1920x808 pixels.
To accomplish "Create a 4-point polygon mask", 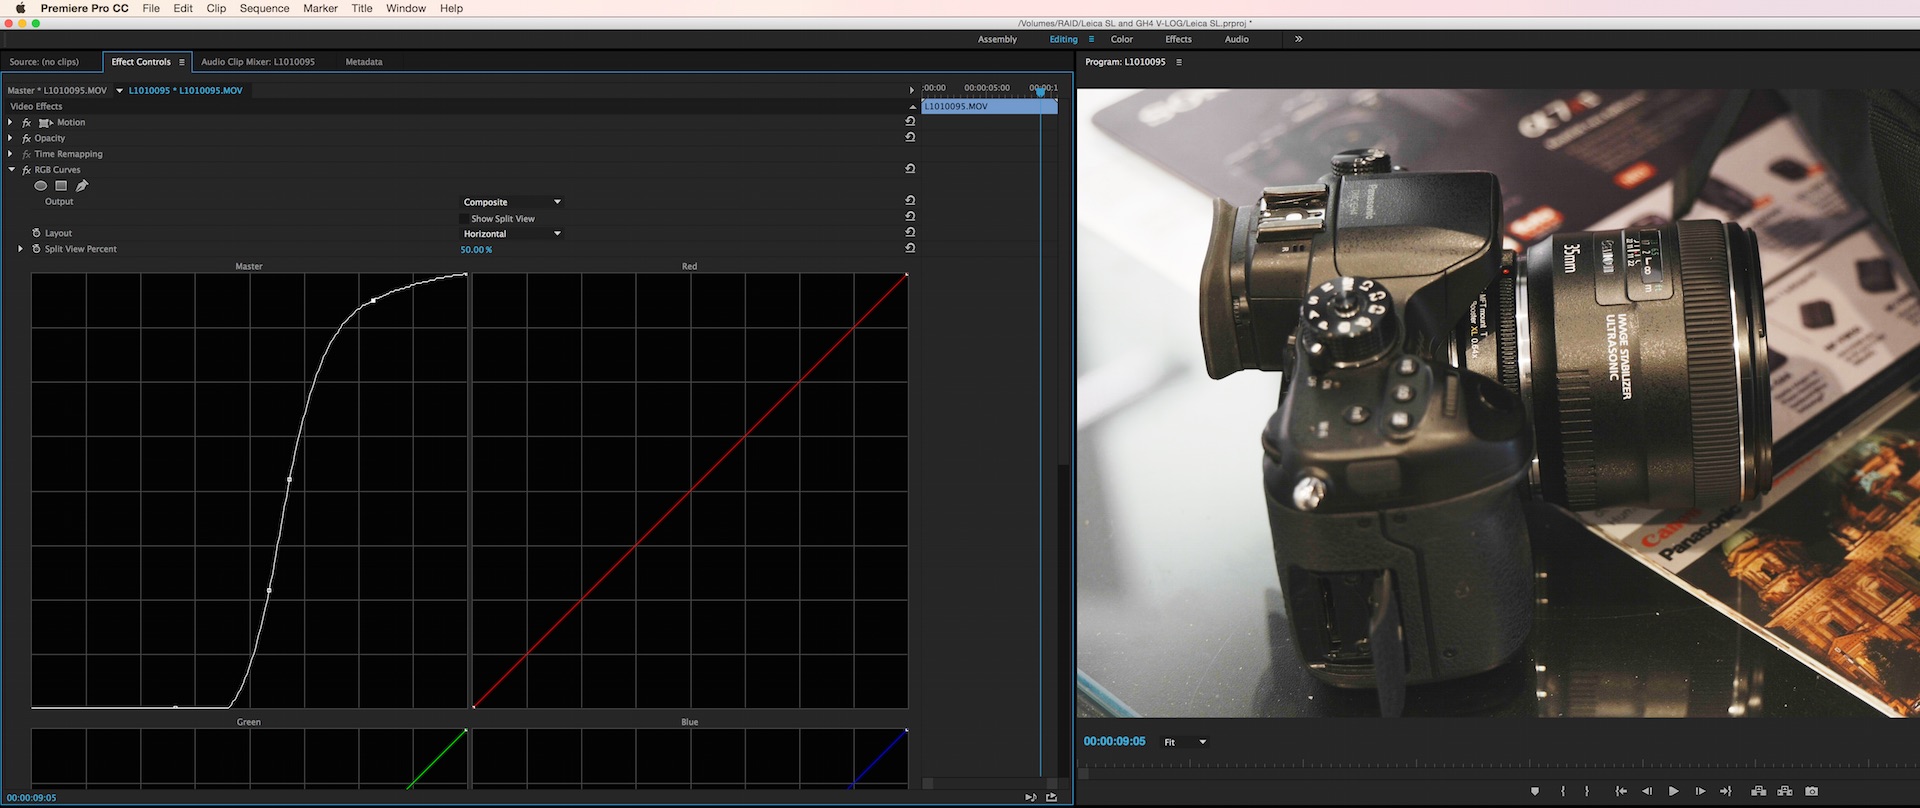I will 61,186.
